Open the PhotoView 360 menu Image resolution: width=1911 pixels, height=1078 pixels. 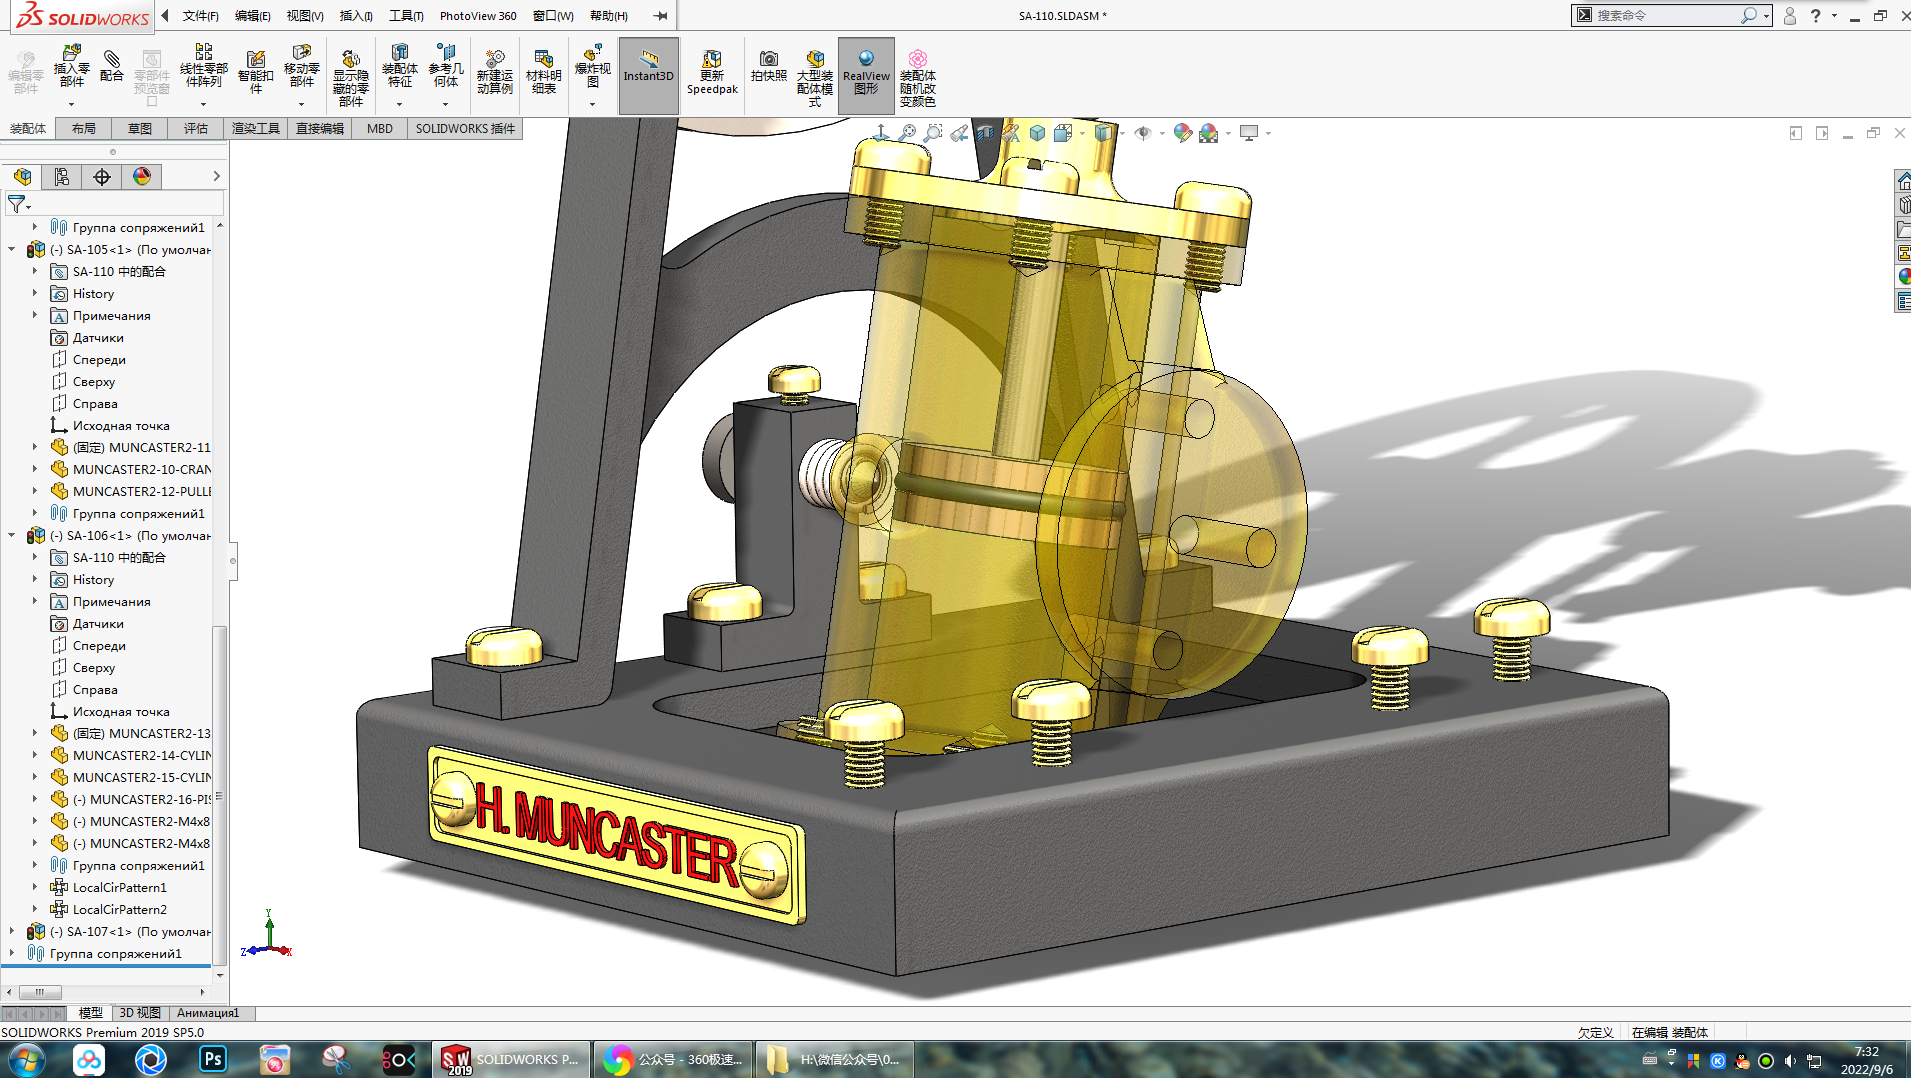[x=478, y=15]
